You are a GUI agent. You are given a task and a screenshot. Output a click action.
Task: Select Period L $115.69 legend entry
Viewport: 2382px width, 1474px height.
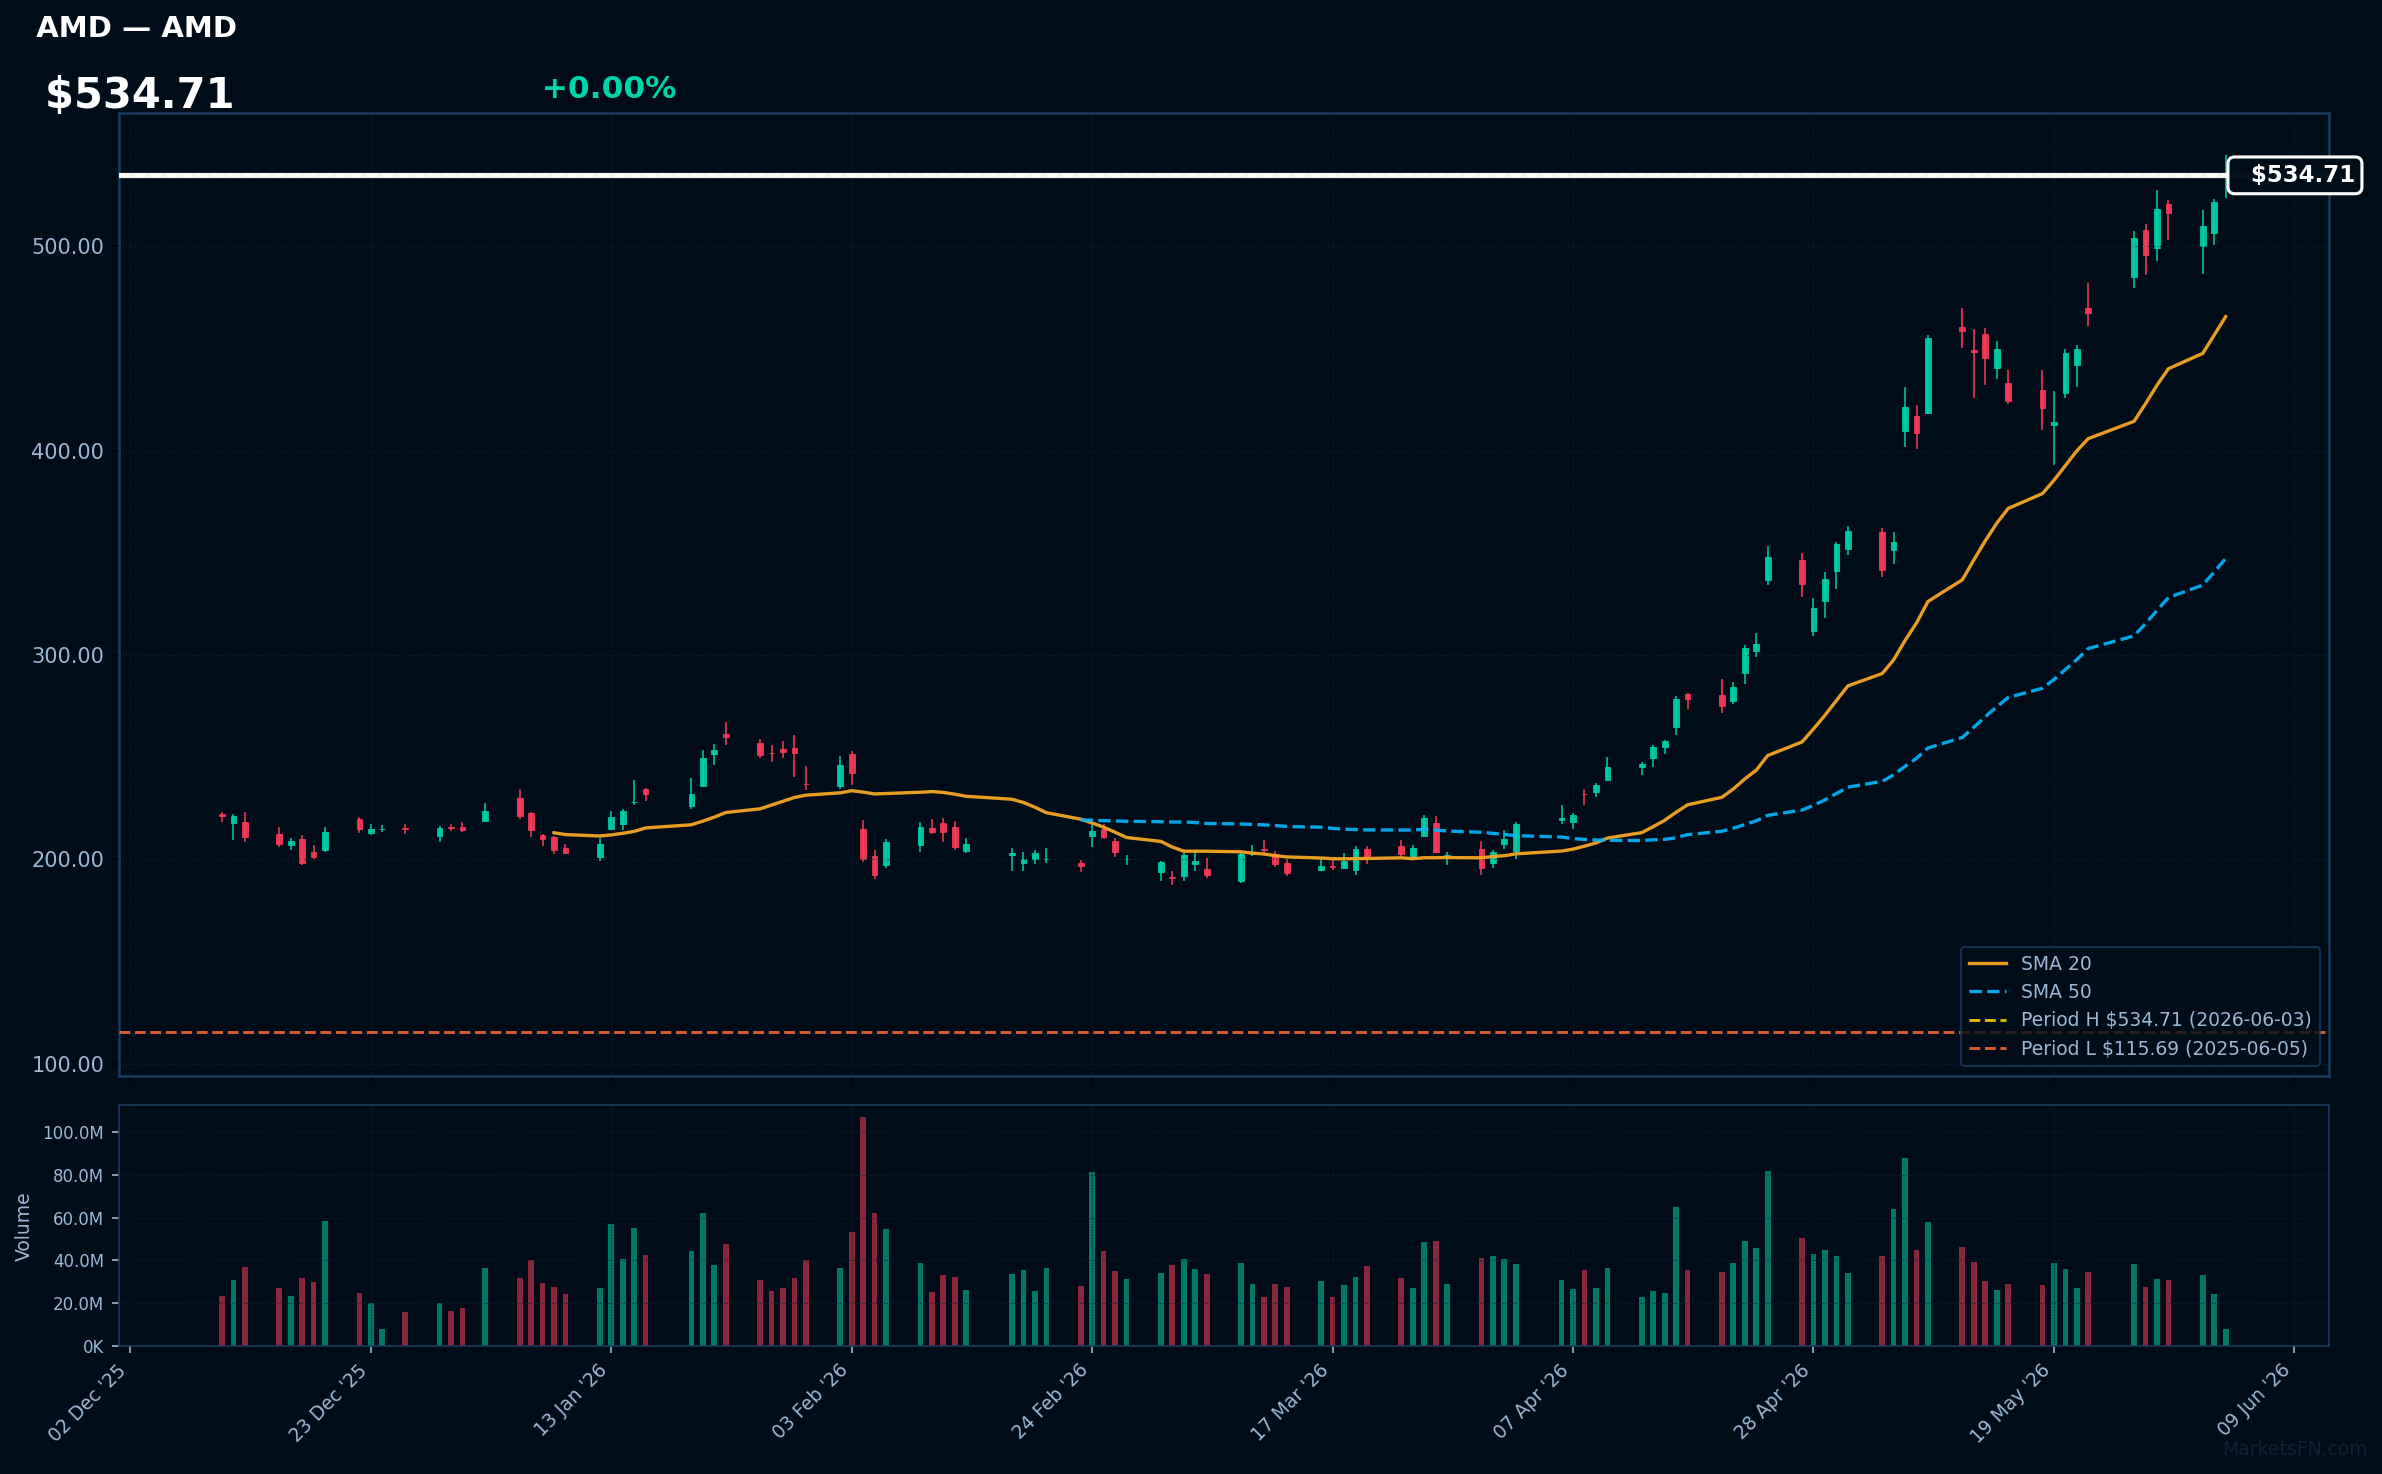click(x=2138, y=1048)
